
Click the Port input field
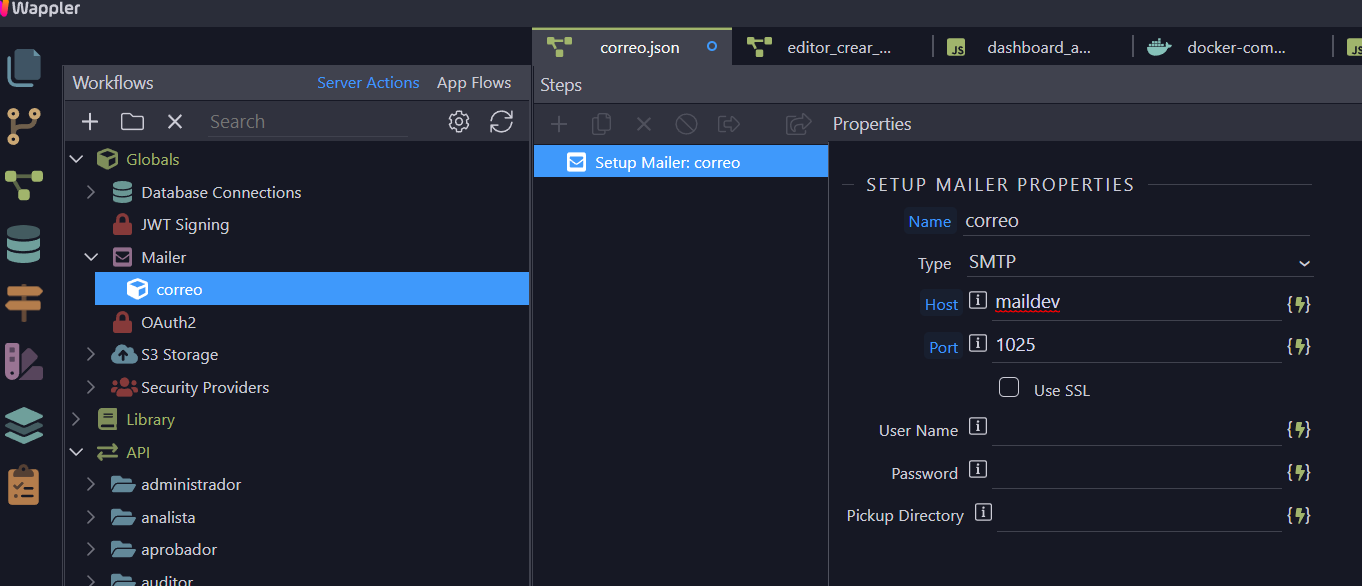click(1136, 345)
